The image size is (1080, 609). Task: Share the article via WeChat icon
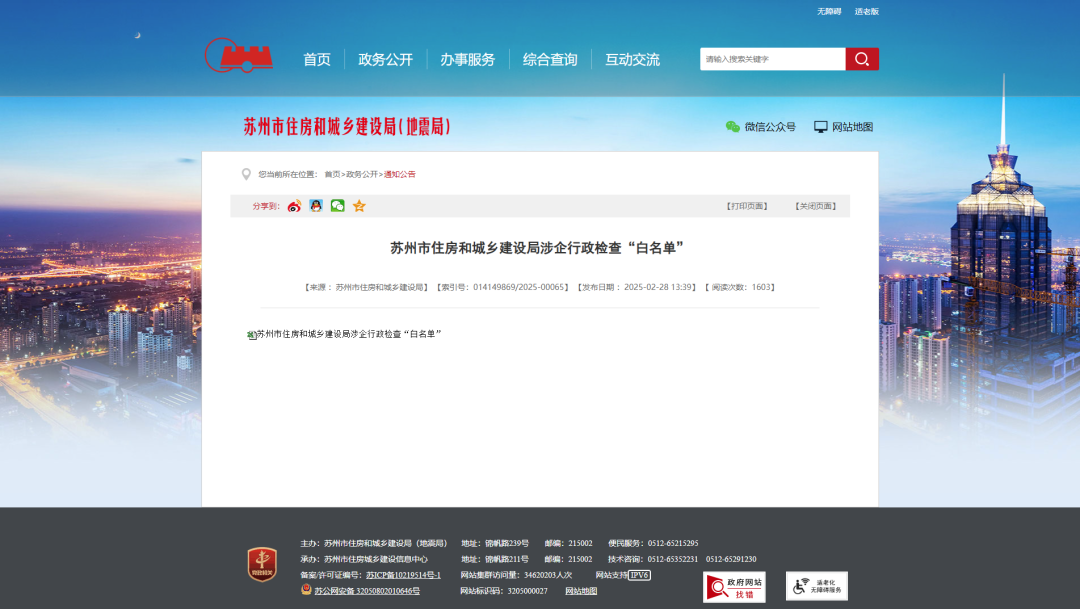coord(338,206)
